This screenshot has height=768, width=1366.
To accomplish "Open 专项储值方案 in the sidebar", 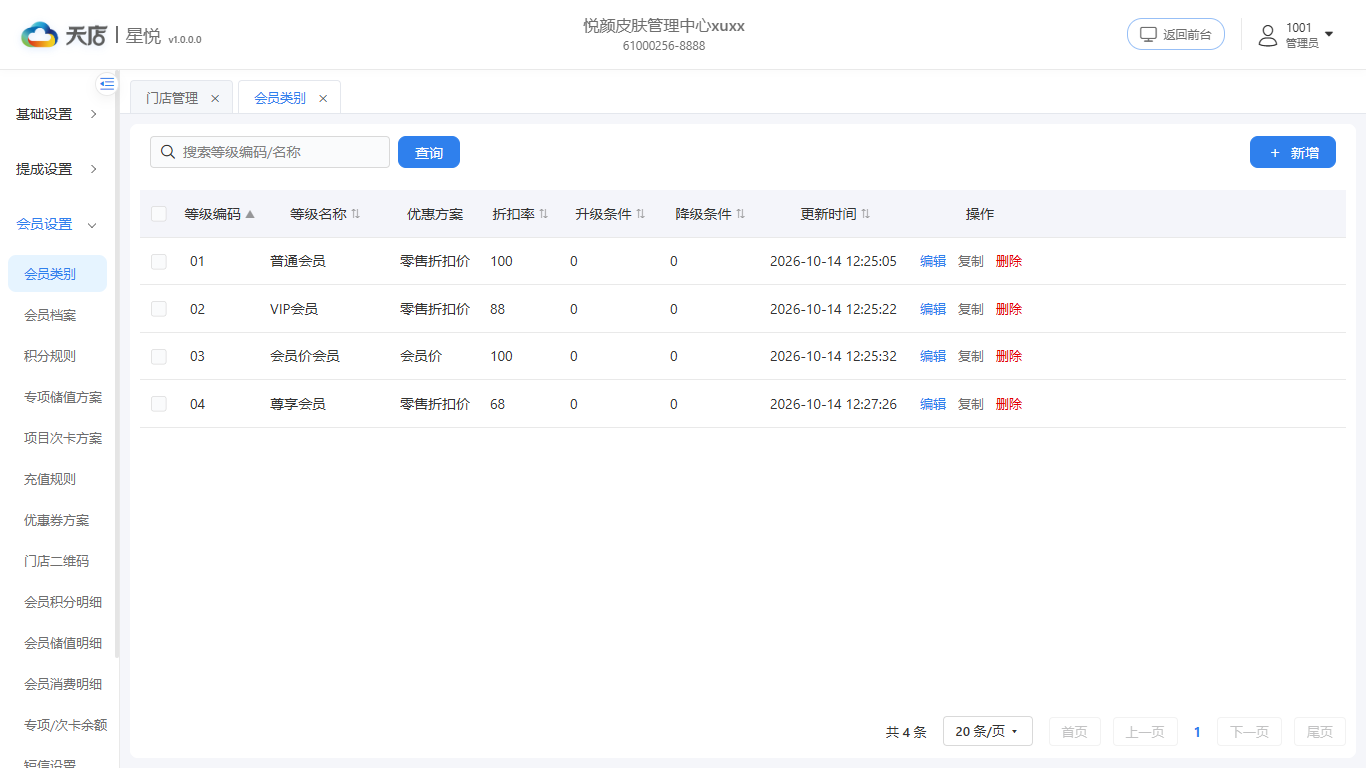I will click(x=63, y=397).
